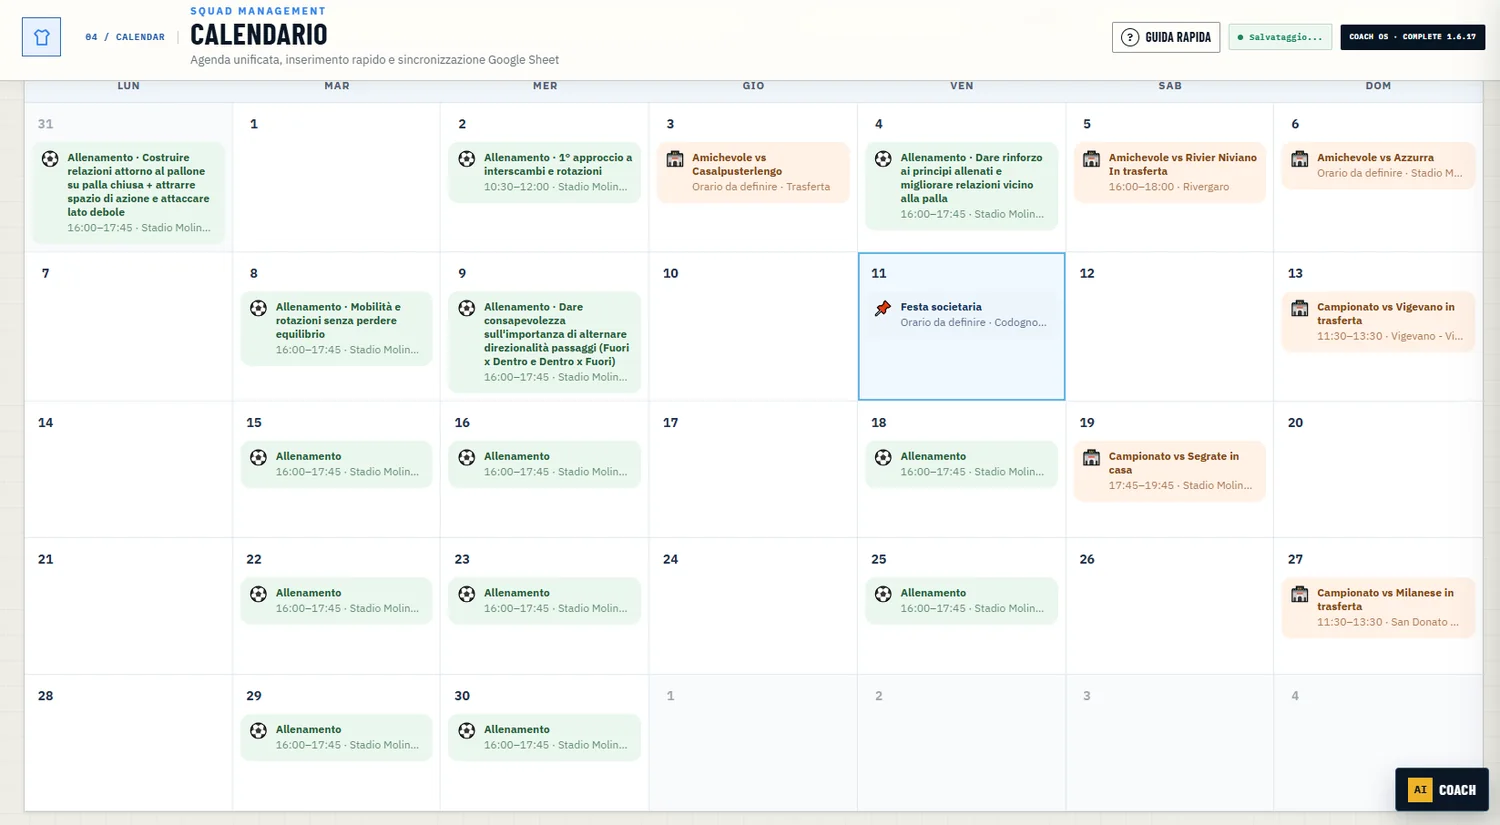The width and height of the screenshot is (1500, 825).
Task: Click the jersey icon in the header
Action: [x=41, y=37]
